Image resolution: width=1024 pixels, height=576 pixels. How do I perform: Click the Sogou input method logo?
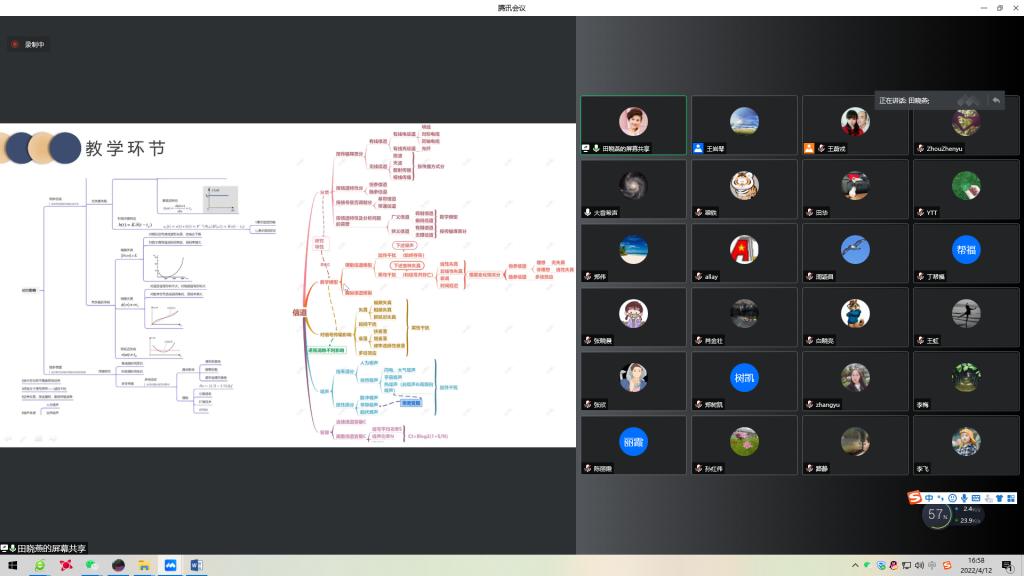(x=914, y=498)
